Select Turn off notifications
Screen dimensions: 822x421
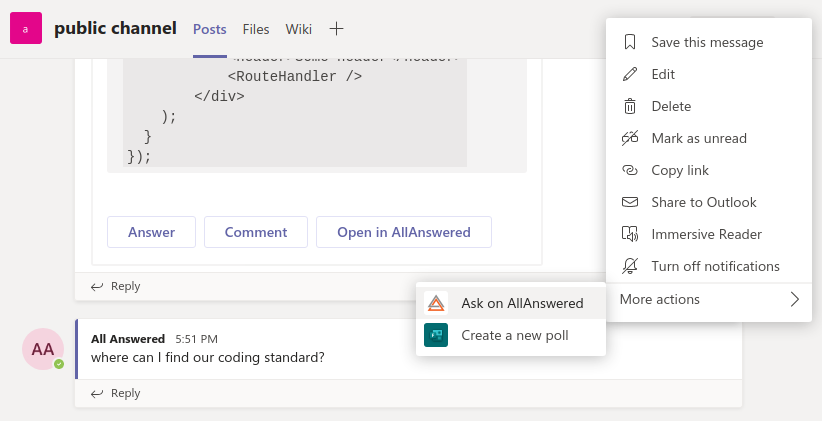(x=709, y=266)
